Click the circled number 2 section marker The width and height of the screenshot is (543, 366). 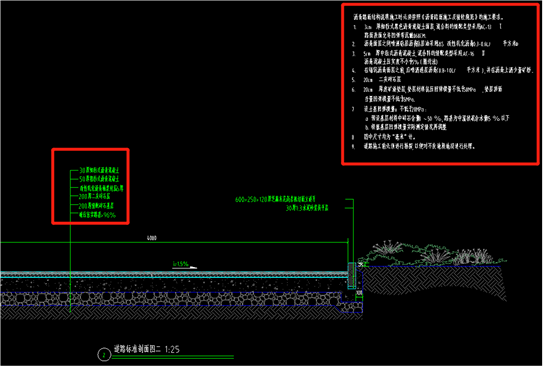104,355
